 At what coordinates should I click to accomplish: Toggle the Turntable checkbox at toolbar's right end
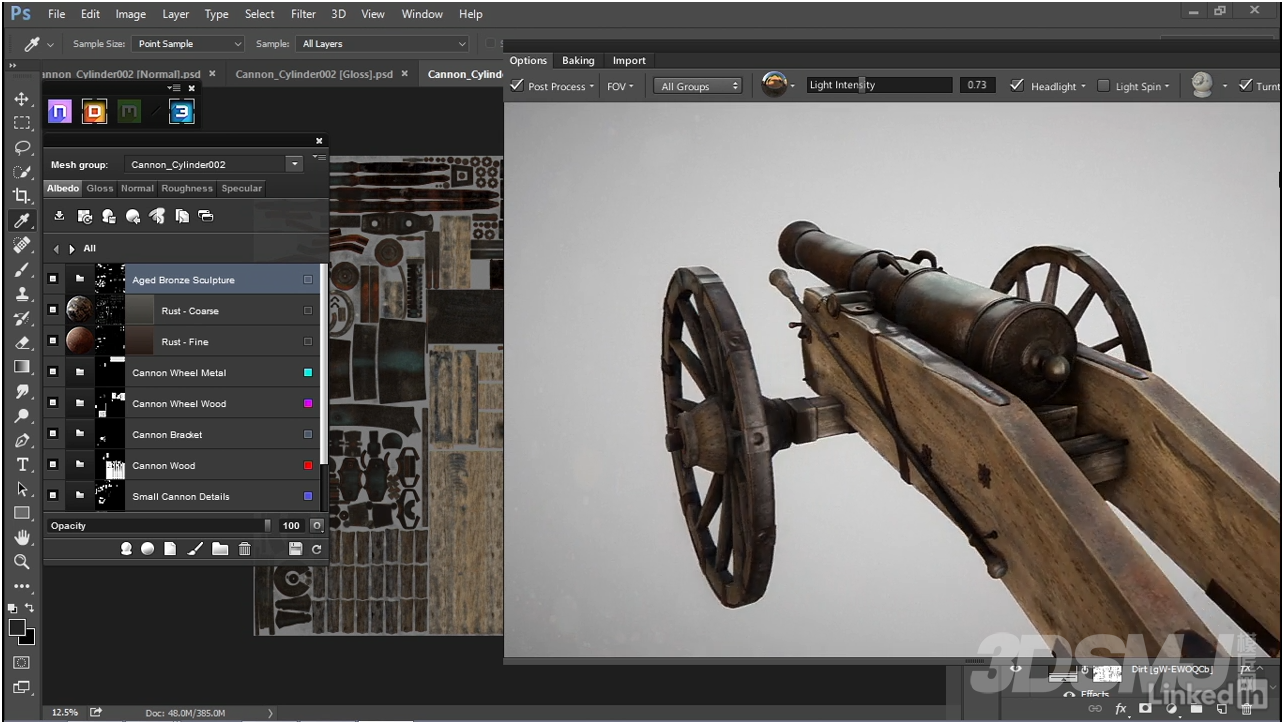pyautogui.click(x=1245, y=86)
